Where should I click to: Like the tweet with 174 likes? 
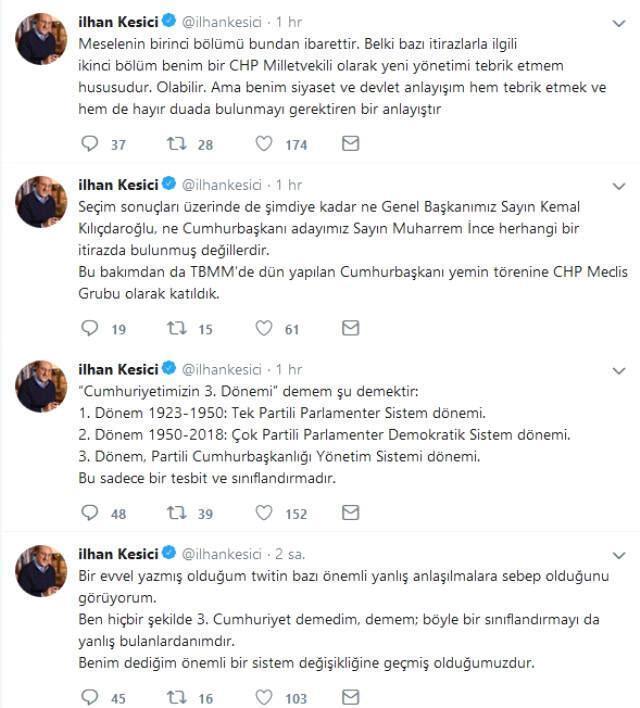264,144
